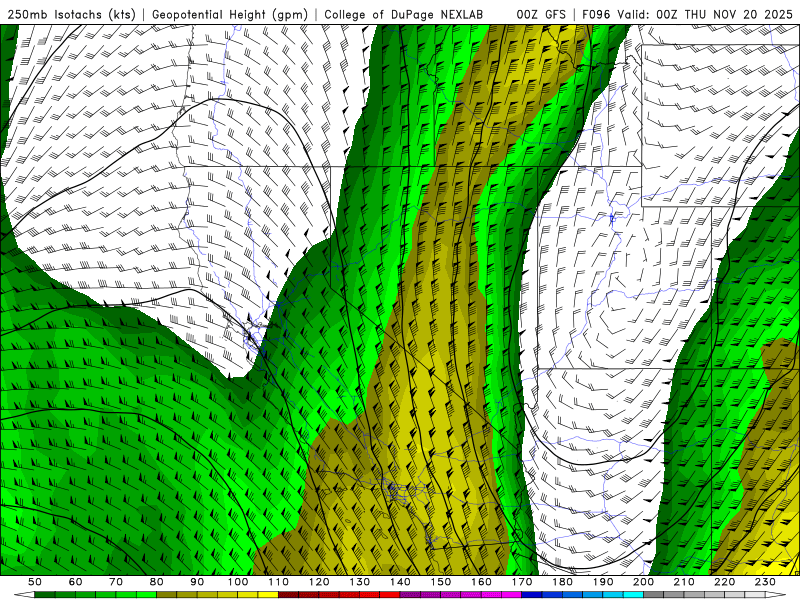Click the 220 knot legend label
Viewport: 800px width, 600px height.
click(724, 582)
